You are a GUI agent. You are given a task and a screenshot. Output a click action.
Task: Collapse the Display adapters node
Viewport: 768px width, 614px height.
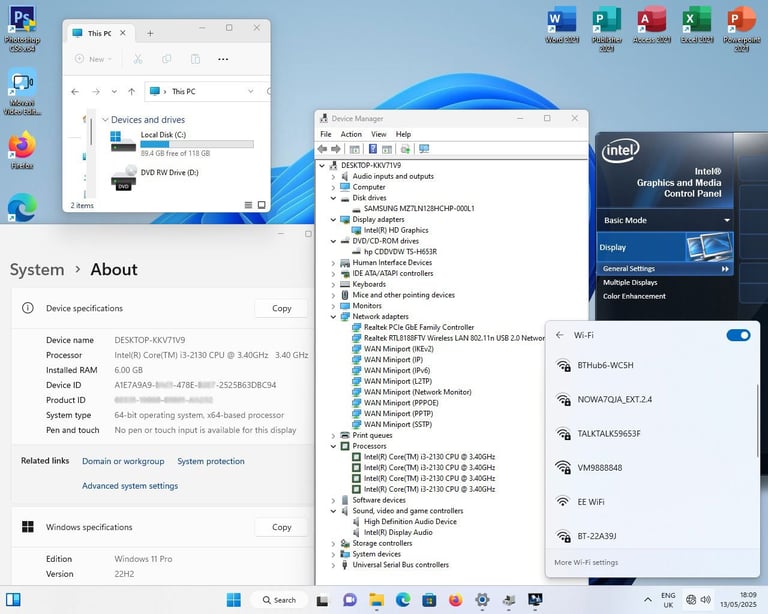(x=334, y=219)
